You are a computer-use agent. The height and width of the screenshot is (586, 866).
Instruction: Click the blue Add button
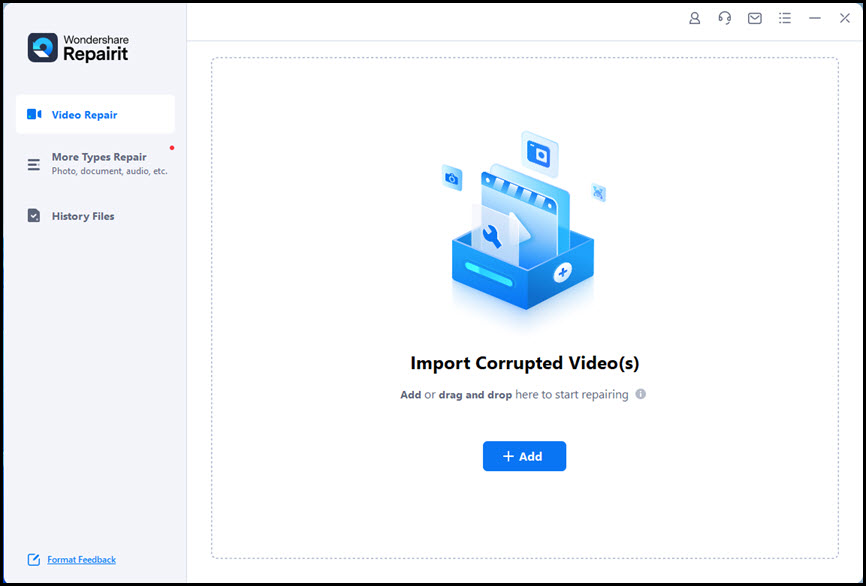click(x=524, y=456)
